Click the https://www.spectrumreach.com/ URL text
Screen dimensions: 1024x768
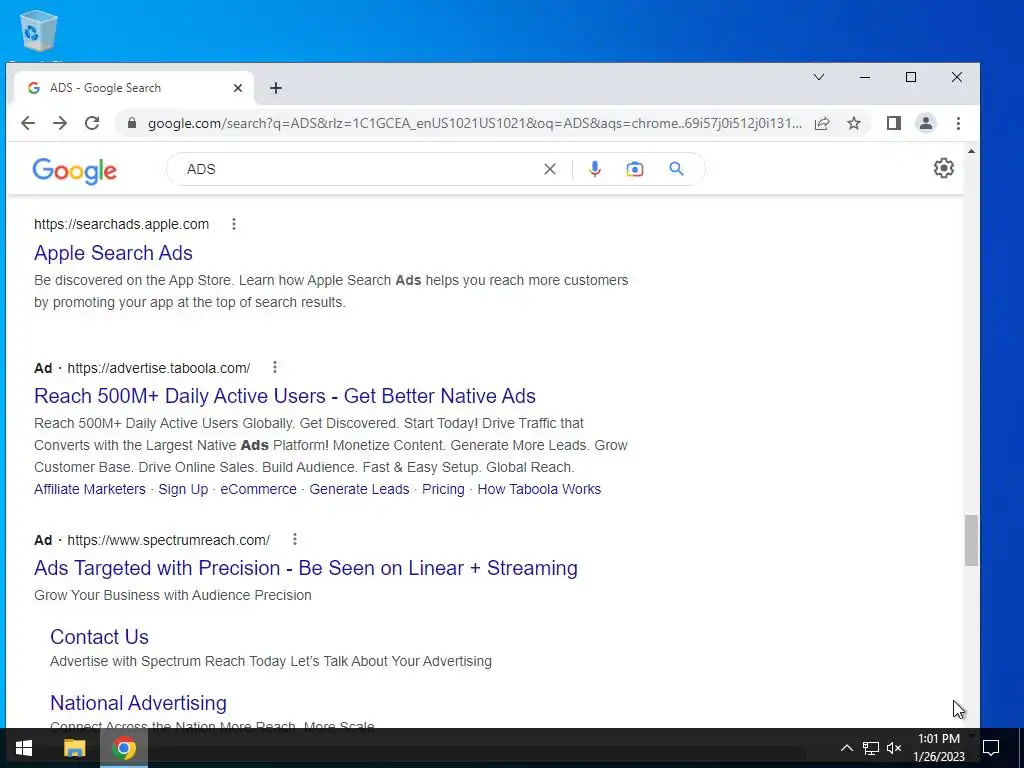(168, 540)
